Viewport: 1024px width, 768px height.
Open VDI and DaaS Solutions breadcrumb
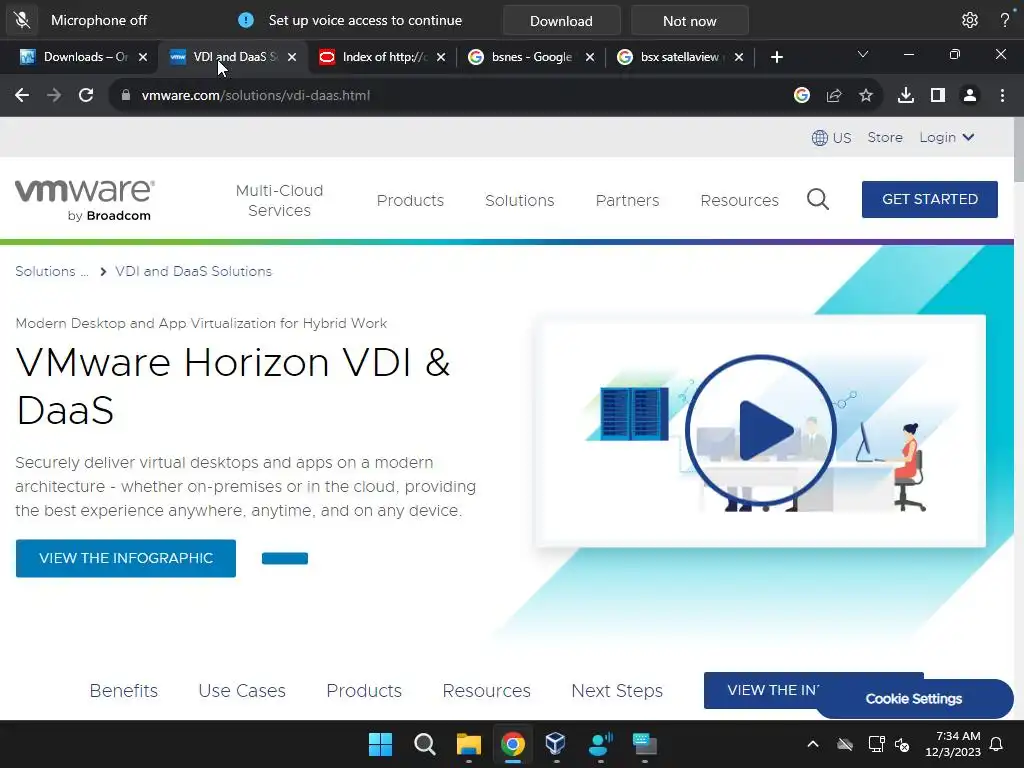coord(193,271)
